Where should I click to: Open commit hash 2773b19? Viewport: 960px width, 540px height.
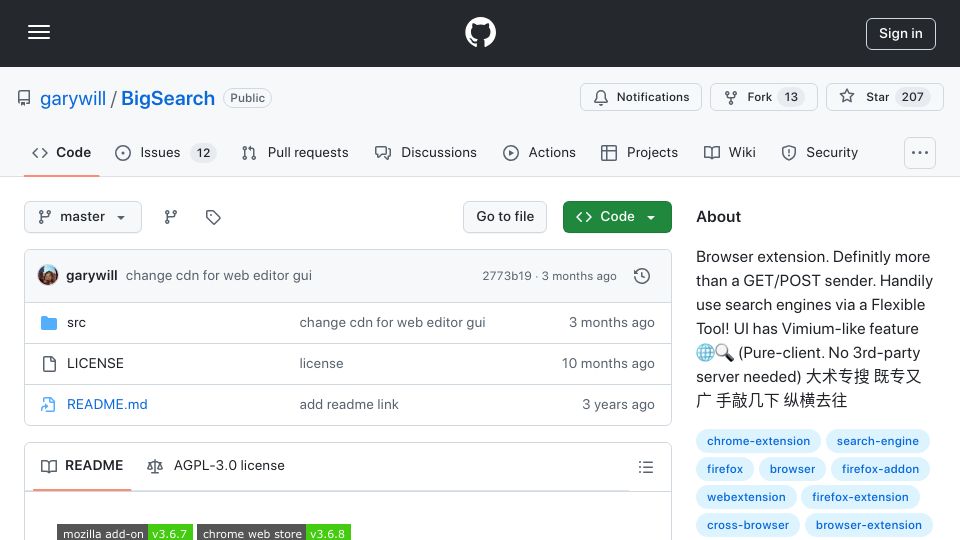pyautogui.click(x=507, y=276)
